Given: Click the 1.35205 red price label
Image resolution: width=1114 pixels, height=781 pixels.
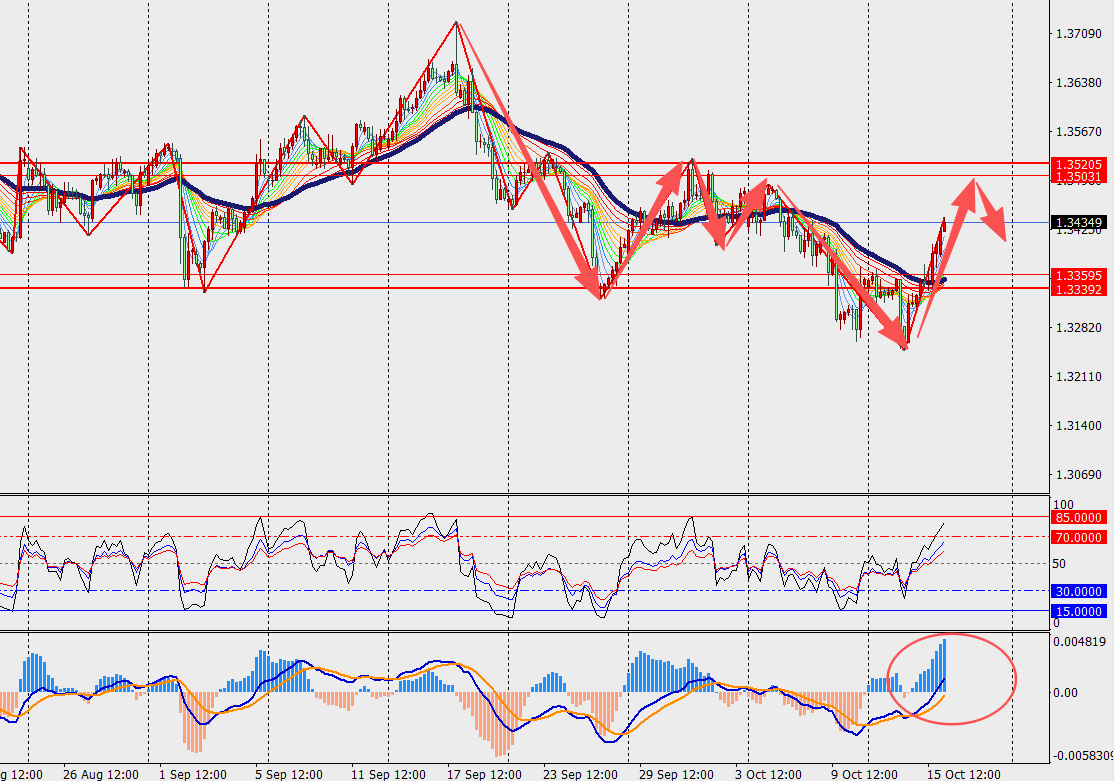Looking at the screenshot, I should (1078, 164).
